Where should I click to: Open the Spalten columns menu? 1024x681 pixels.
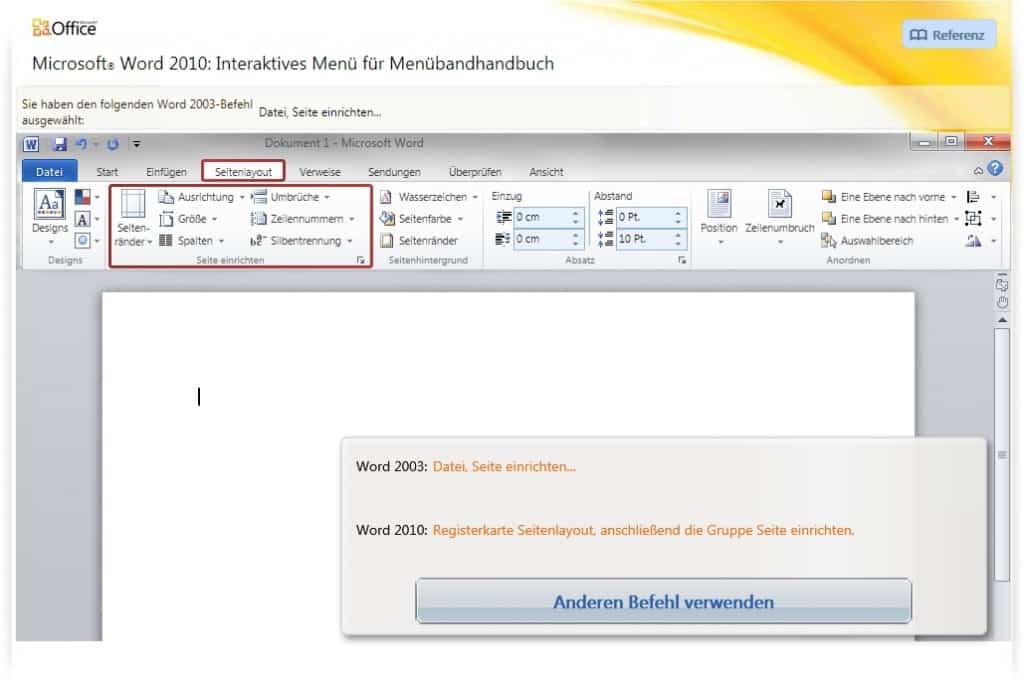click(192, 241)
